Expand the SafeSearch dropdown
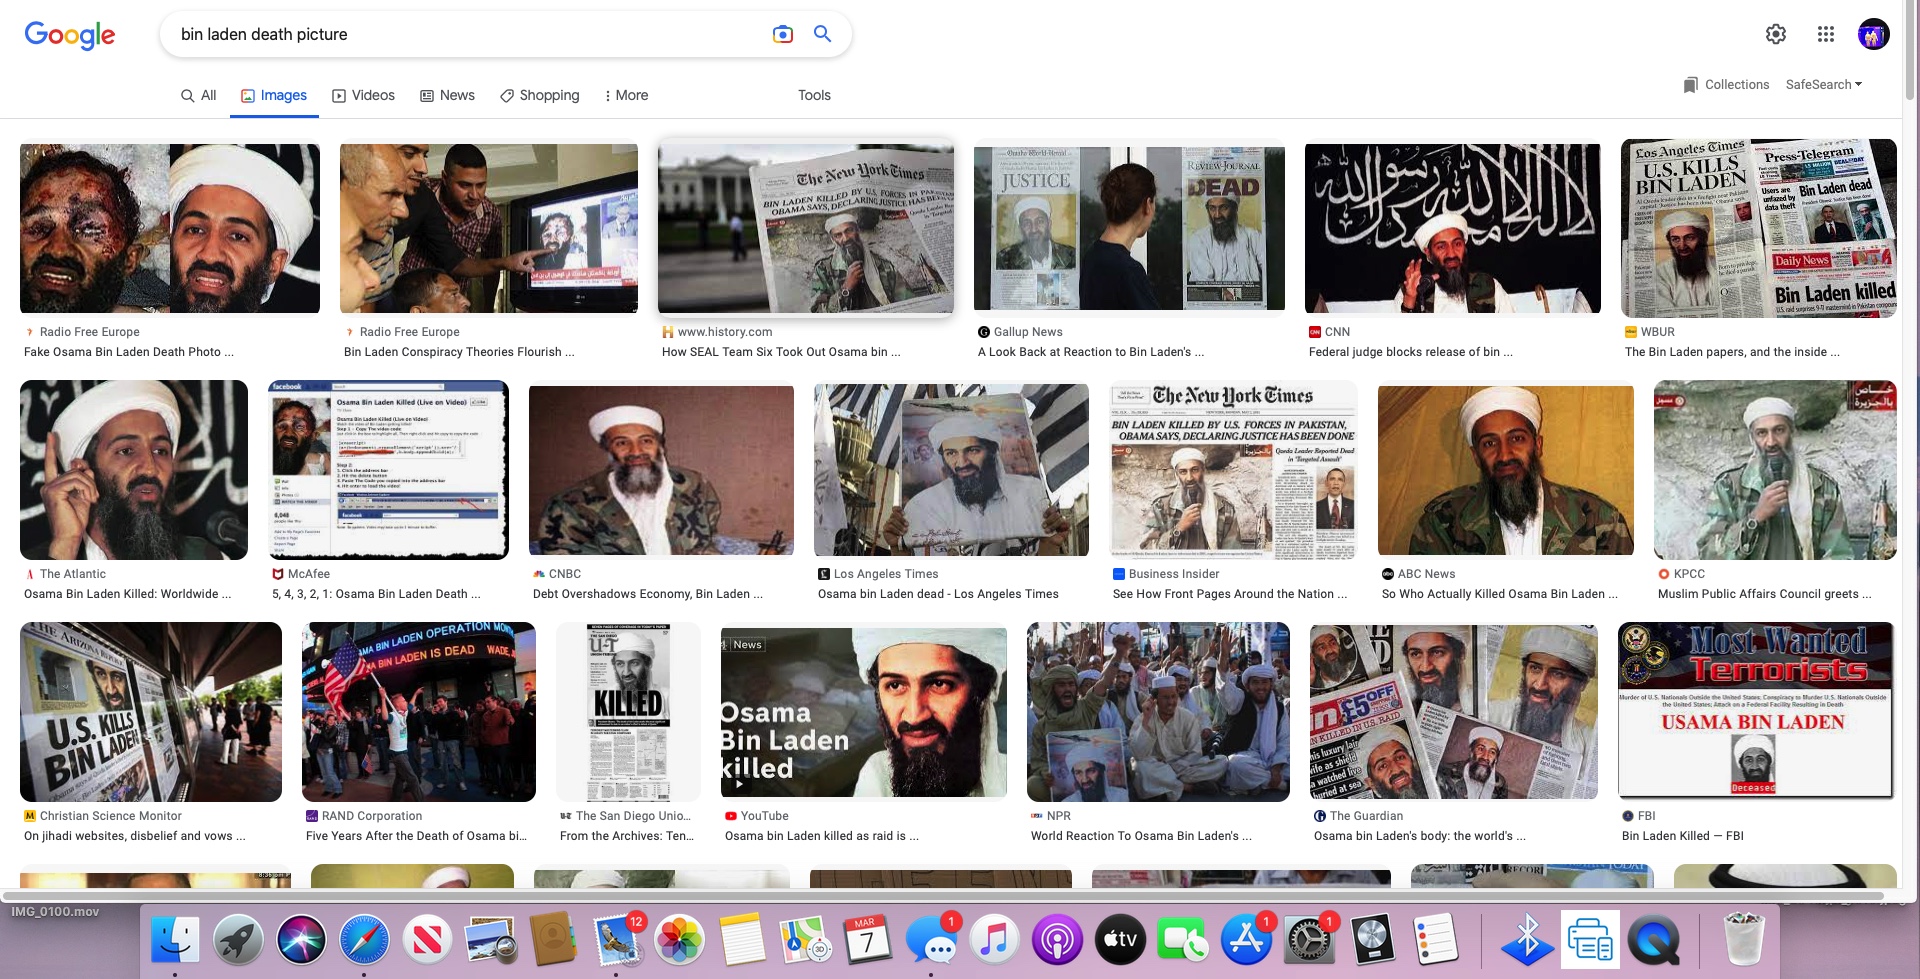This screenshot has height=979, width=1920. [1823, 85]
